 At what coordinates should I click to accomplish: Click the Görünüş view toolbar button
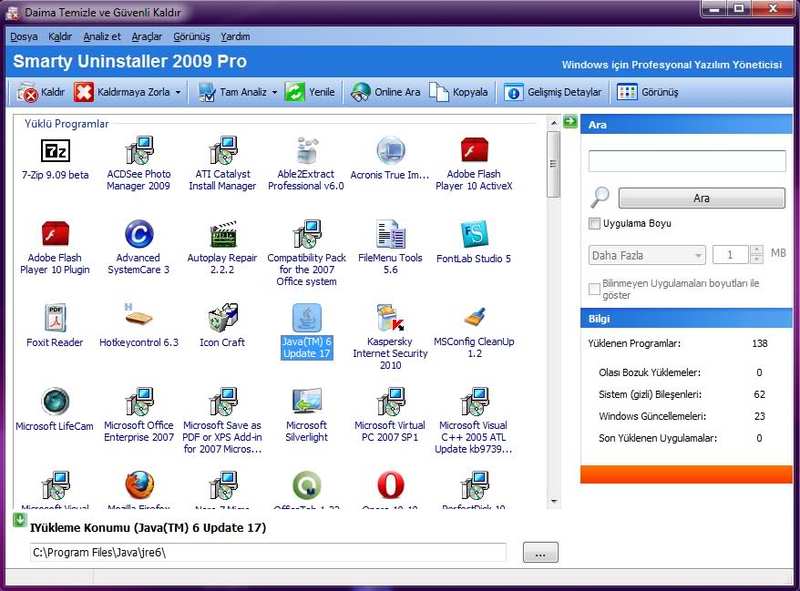[x=648, y=92]
